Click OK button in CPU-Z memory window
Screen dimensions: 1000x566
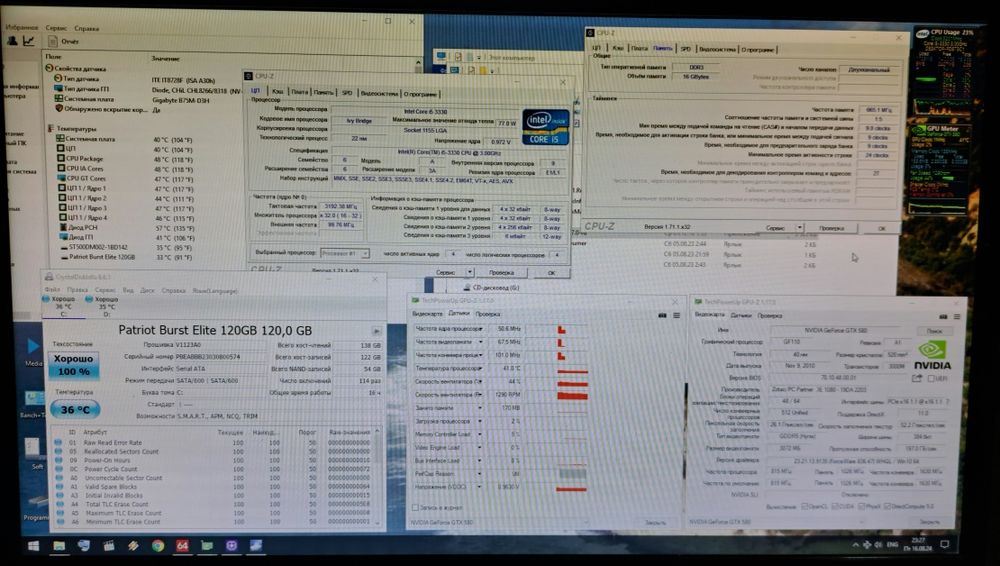tap(881, 228)
